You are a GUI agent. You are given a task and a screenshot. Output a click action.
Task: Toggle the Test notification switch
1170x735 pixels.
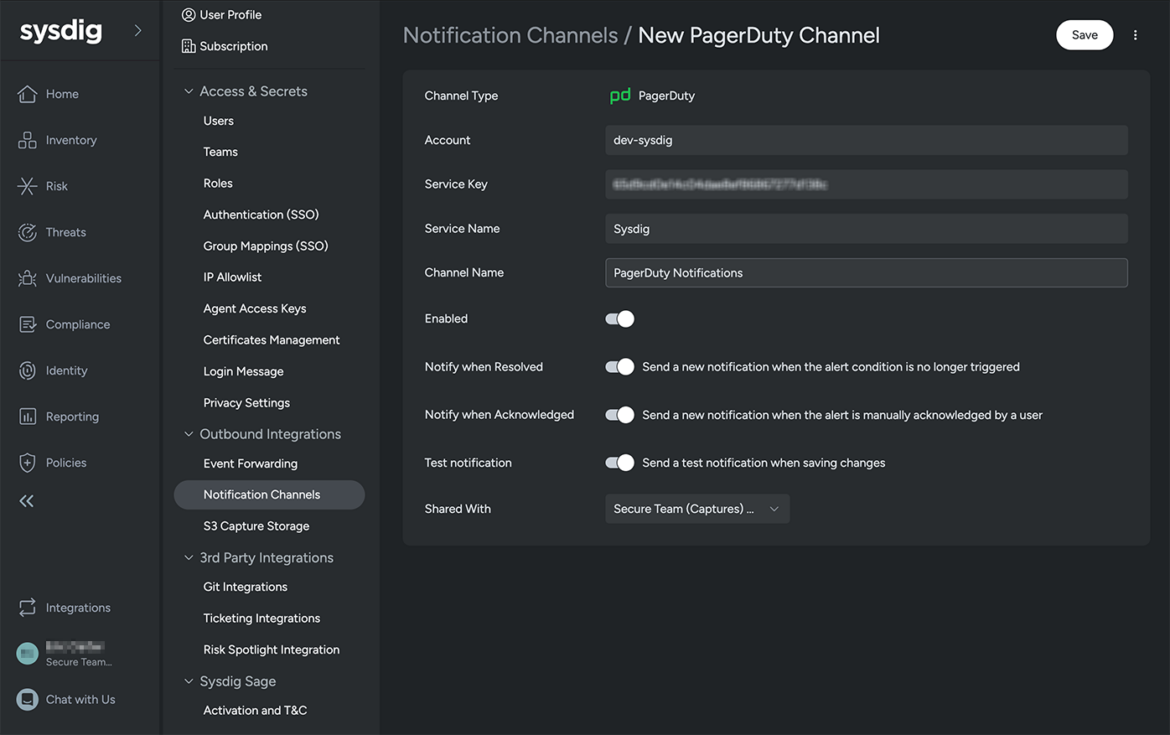[x=620, y=463]
